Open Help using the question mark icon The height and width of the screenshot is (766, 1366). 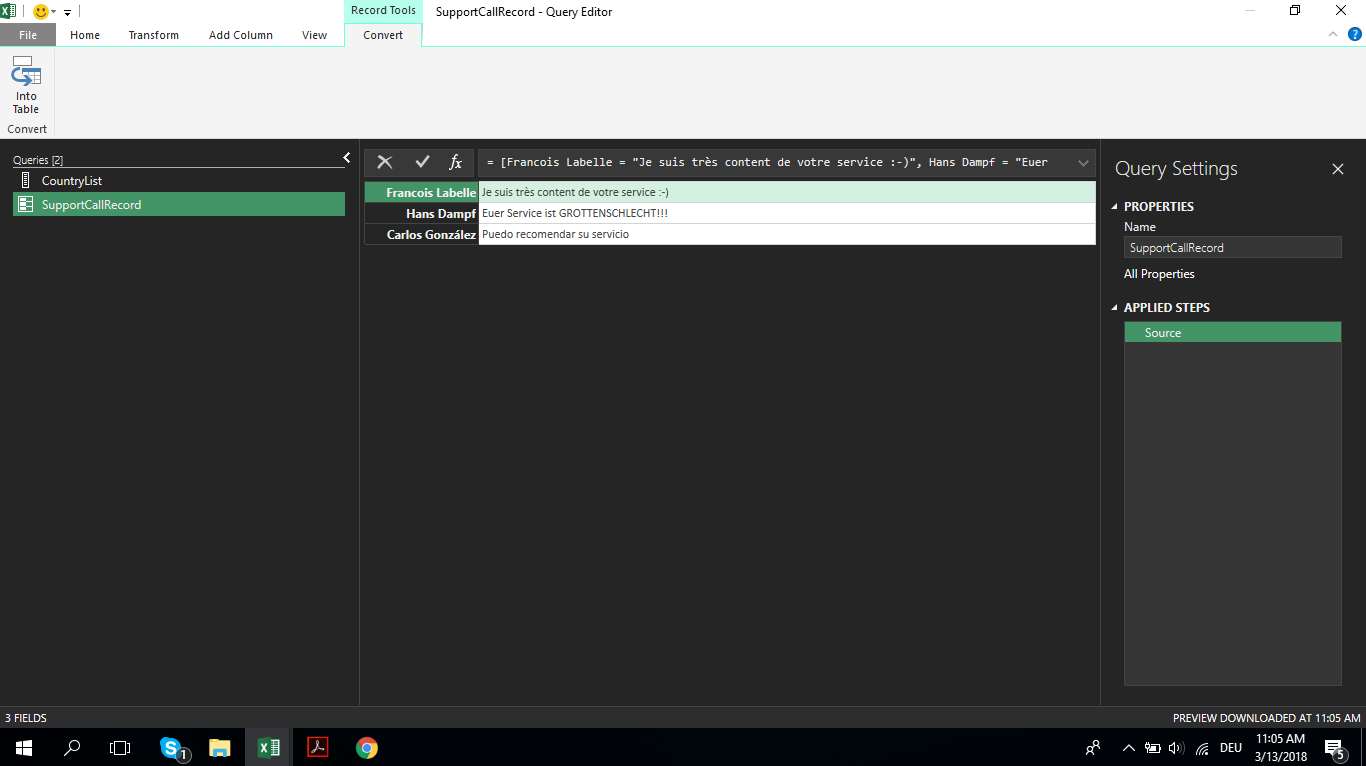click(x=1357, y=33)
